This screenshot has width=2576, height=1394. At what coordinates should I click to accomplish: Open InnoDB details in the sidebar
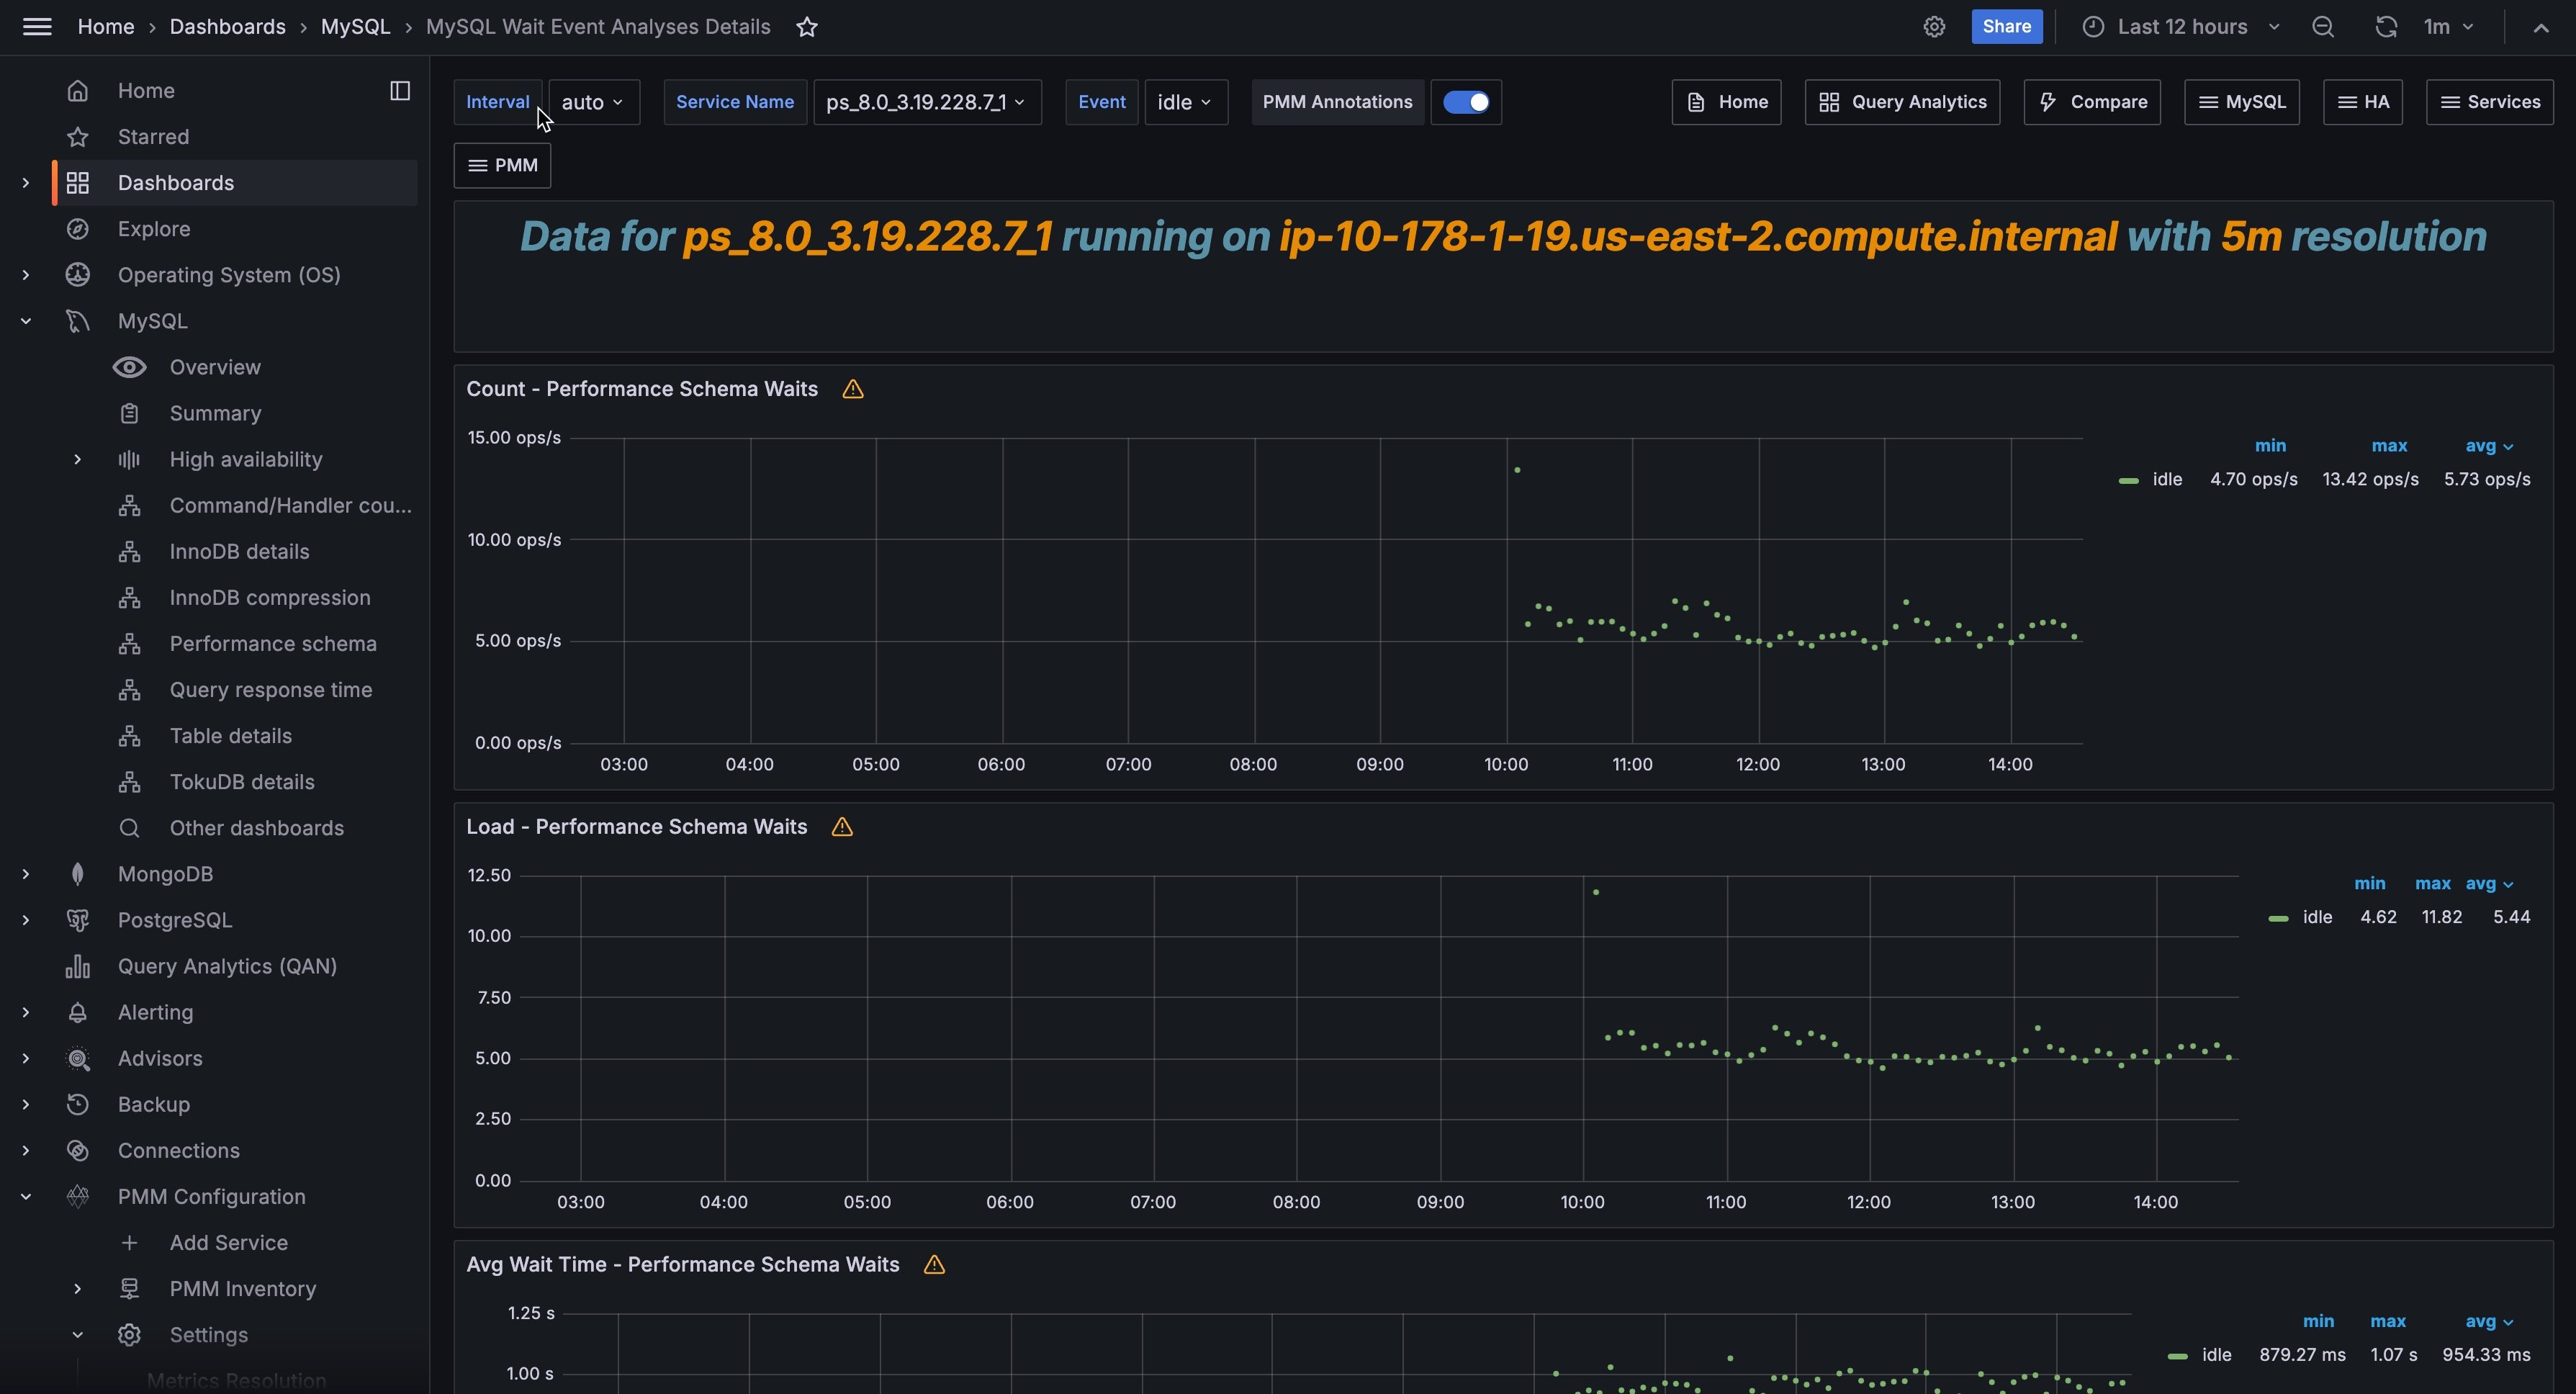click(239, 551)
